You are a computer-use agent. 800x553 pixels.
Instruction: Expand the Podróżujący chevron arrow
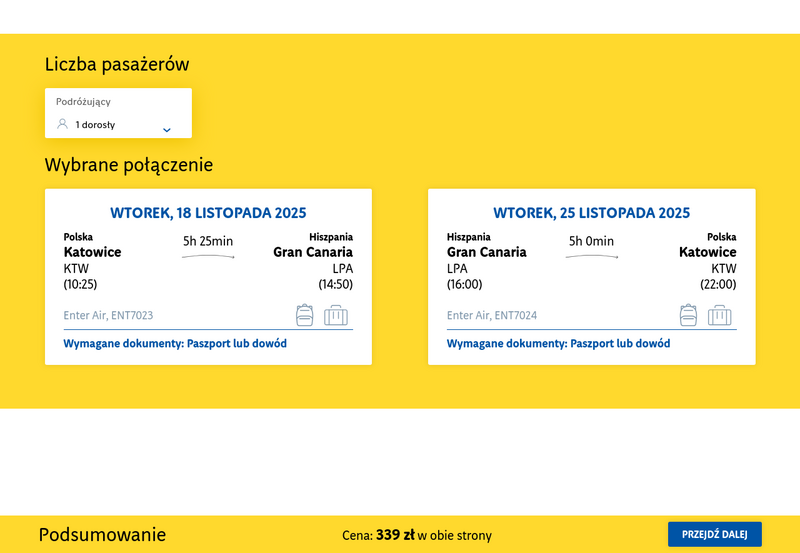(x=167, y=129)
